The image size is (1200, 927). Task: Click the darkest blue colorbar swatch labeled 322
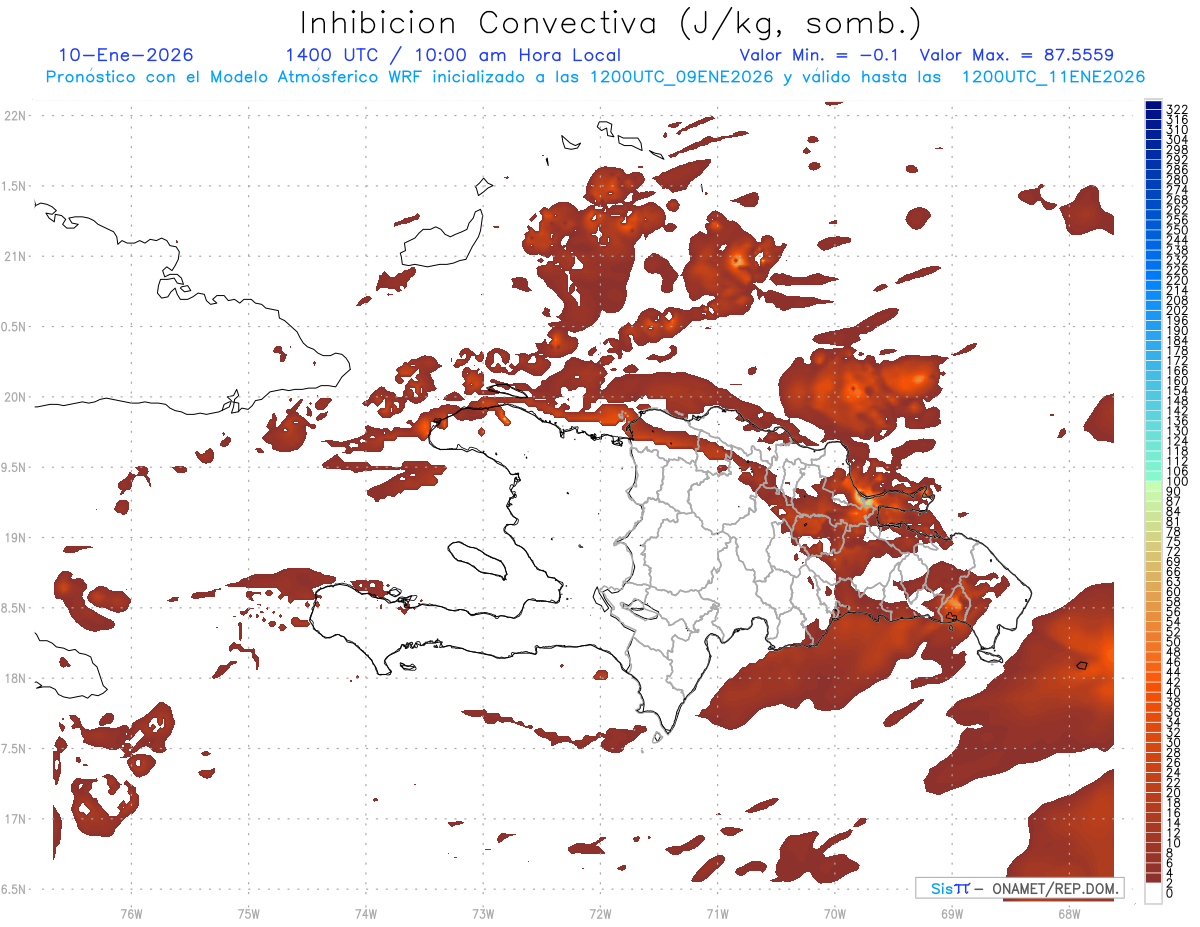(1153, 105)
